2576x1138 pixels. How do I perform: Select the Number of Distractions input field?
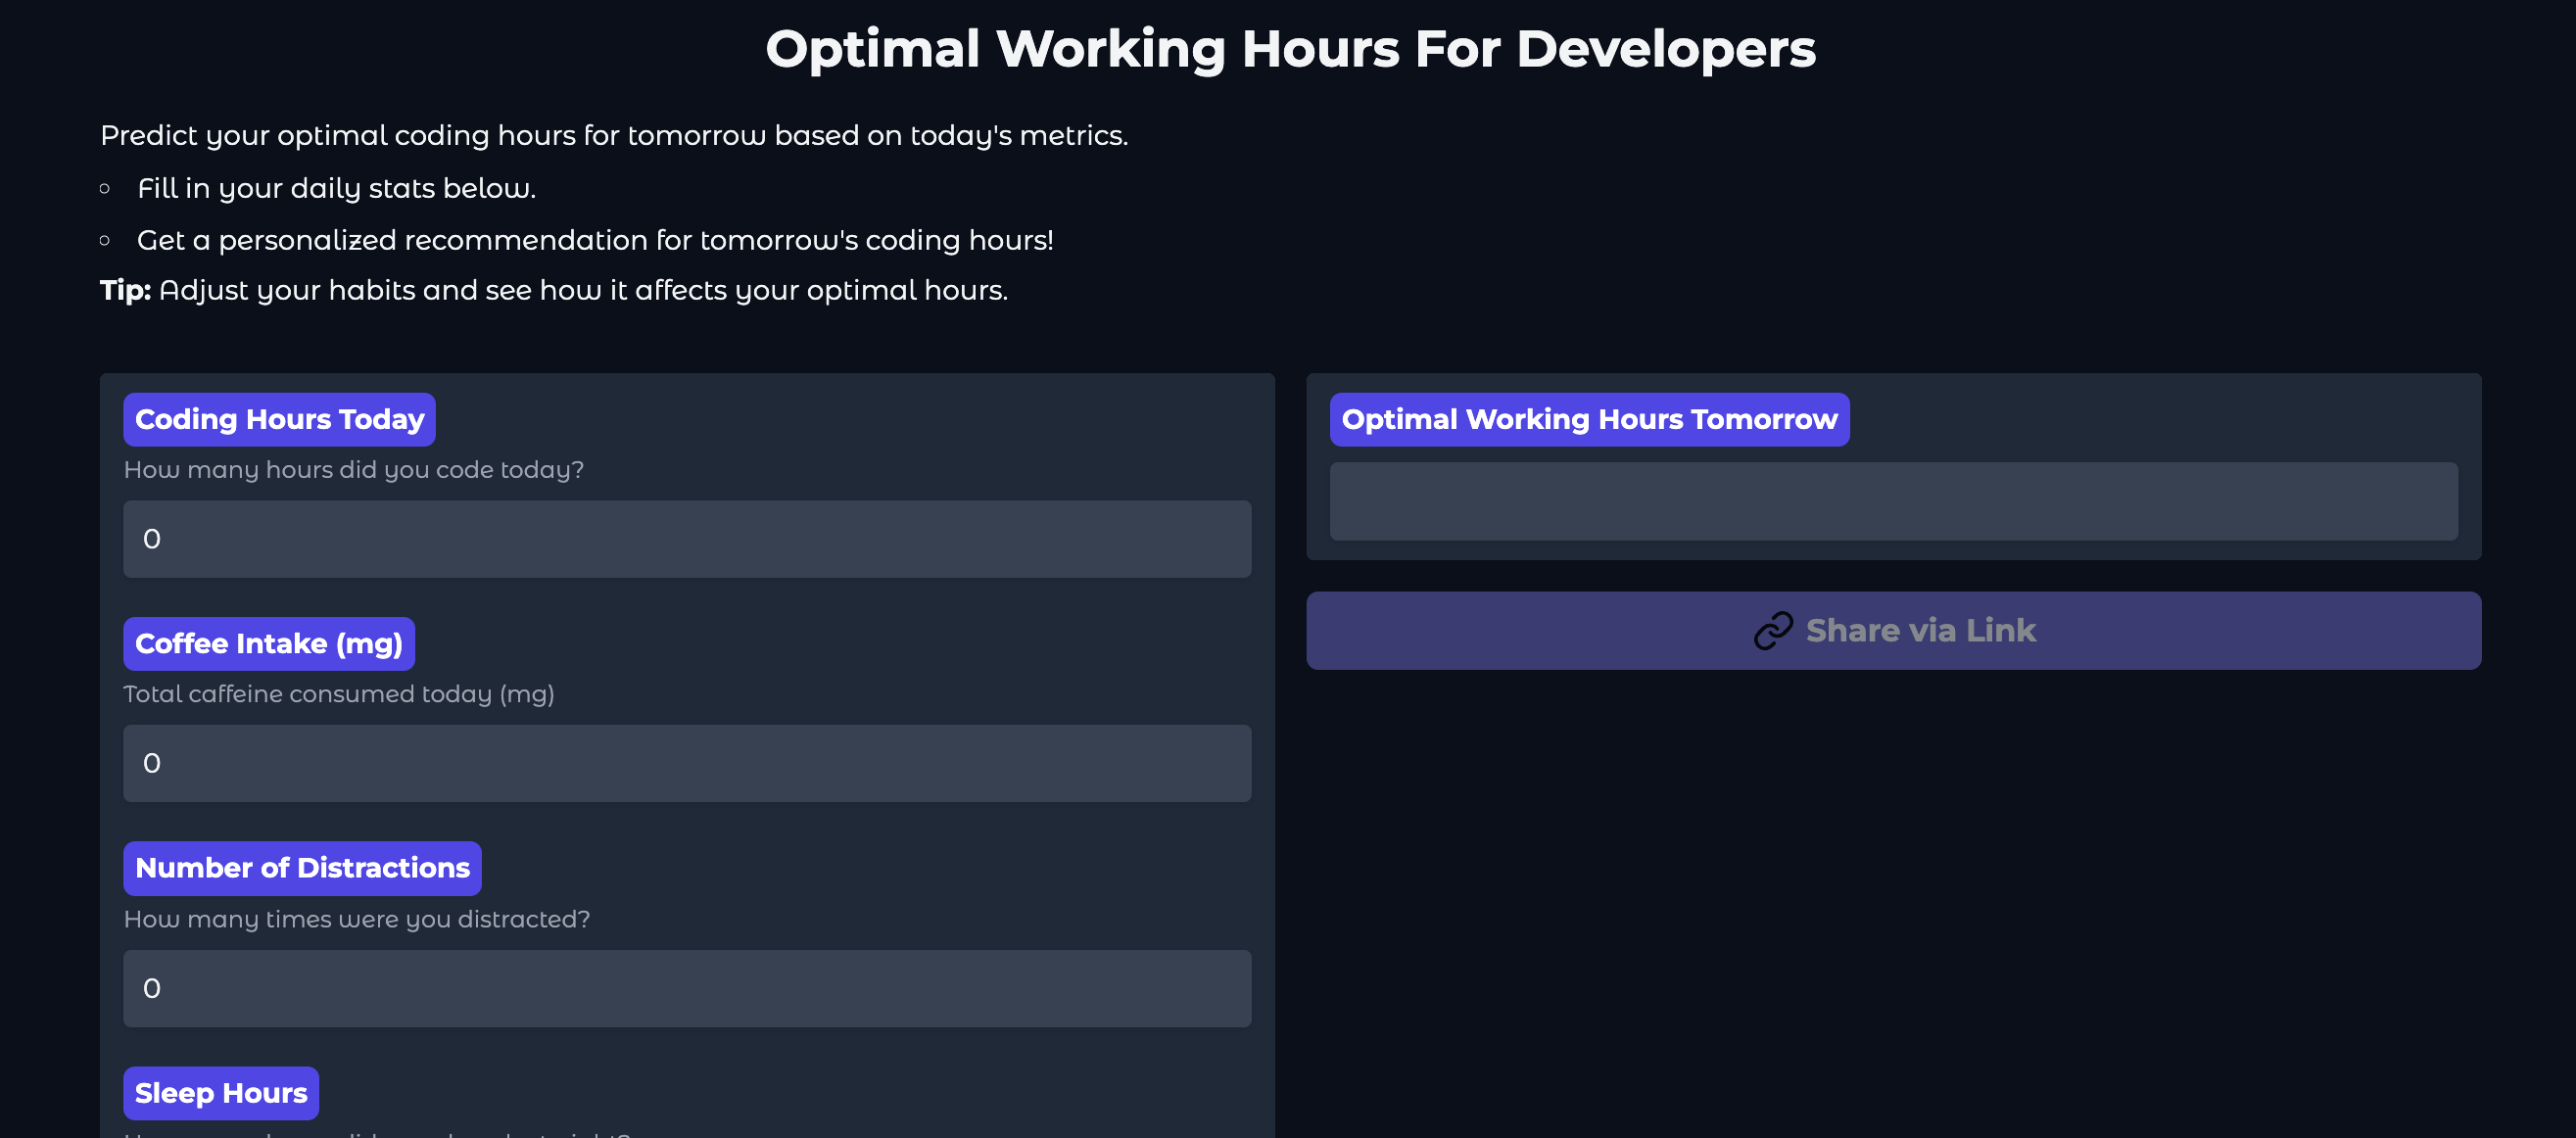686,987
